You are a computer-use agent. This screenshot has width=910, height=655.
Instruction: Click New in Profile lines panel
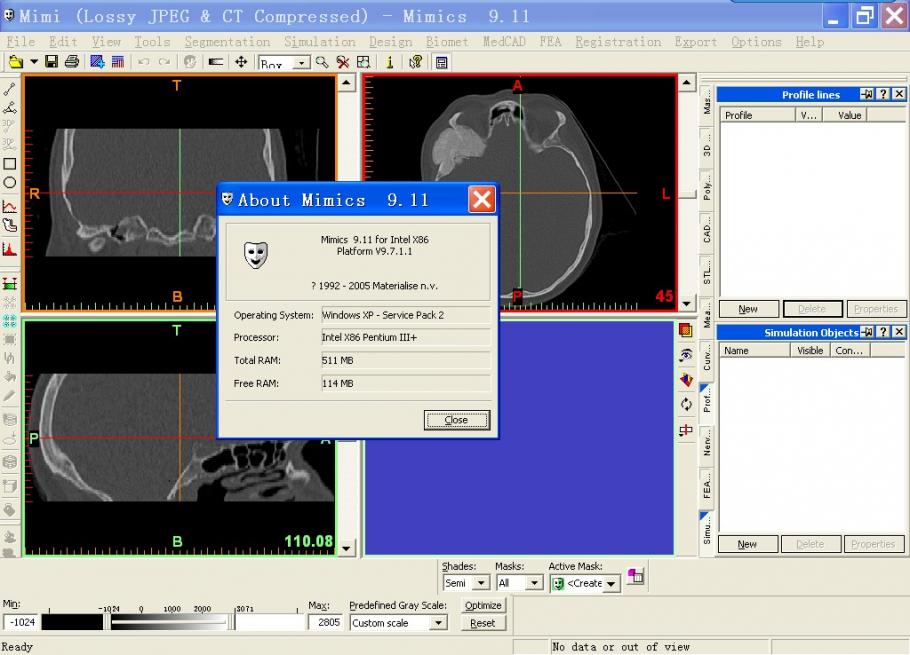(748, 309)
